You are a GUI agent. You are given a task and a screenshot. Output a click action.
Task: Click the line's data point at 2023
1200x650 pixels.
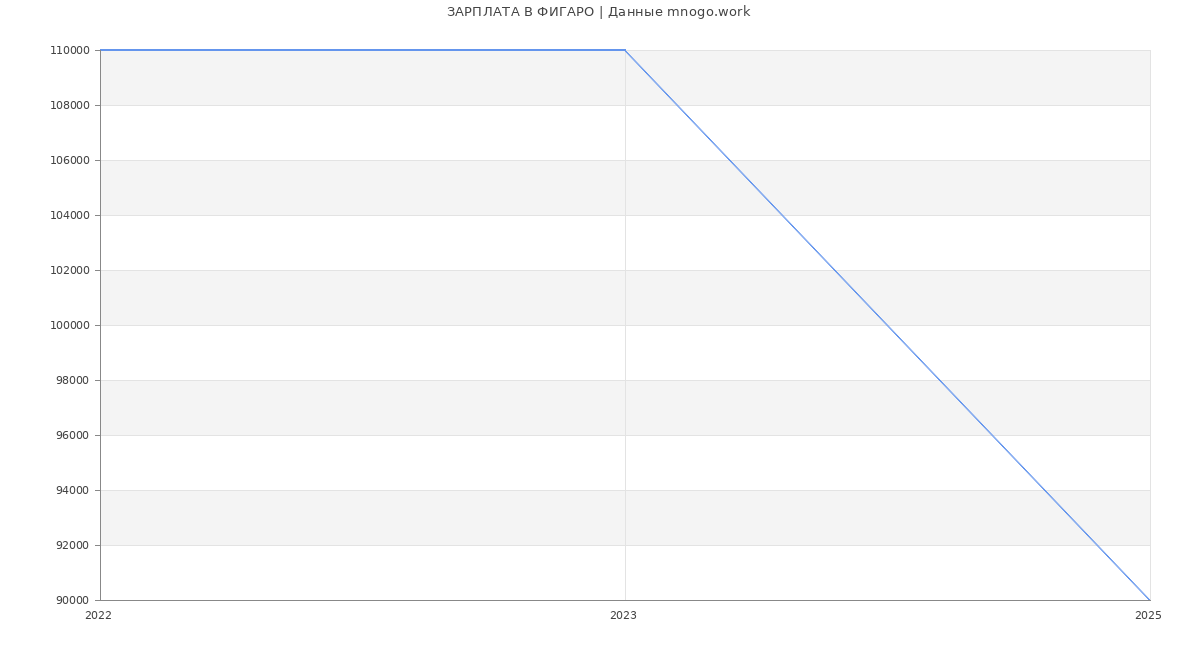pyautogui.click(x=625, y=50)
